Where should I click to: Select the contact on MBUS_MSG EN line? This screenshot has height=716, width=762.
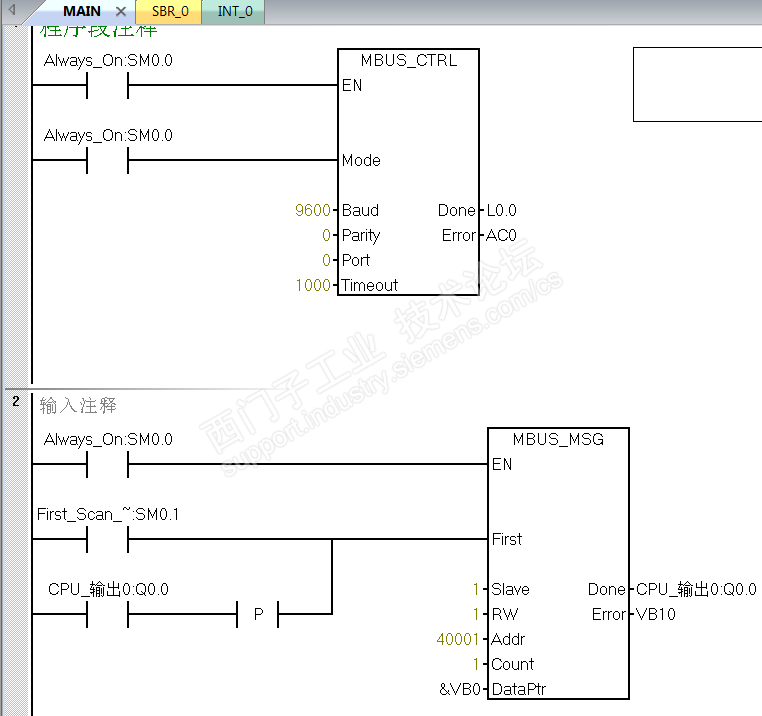(107, 464)
